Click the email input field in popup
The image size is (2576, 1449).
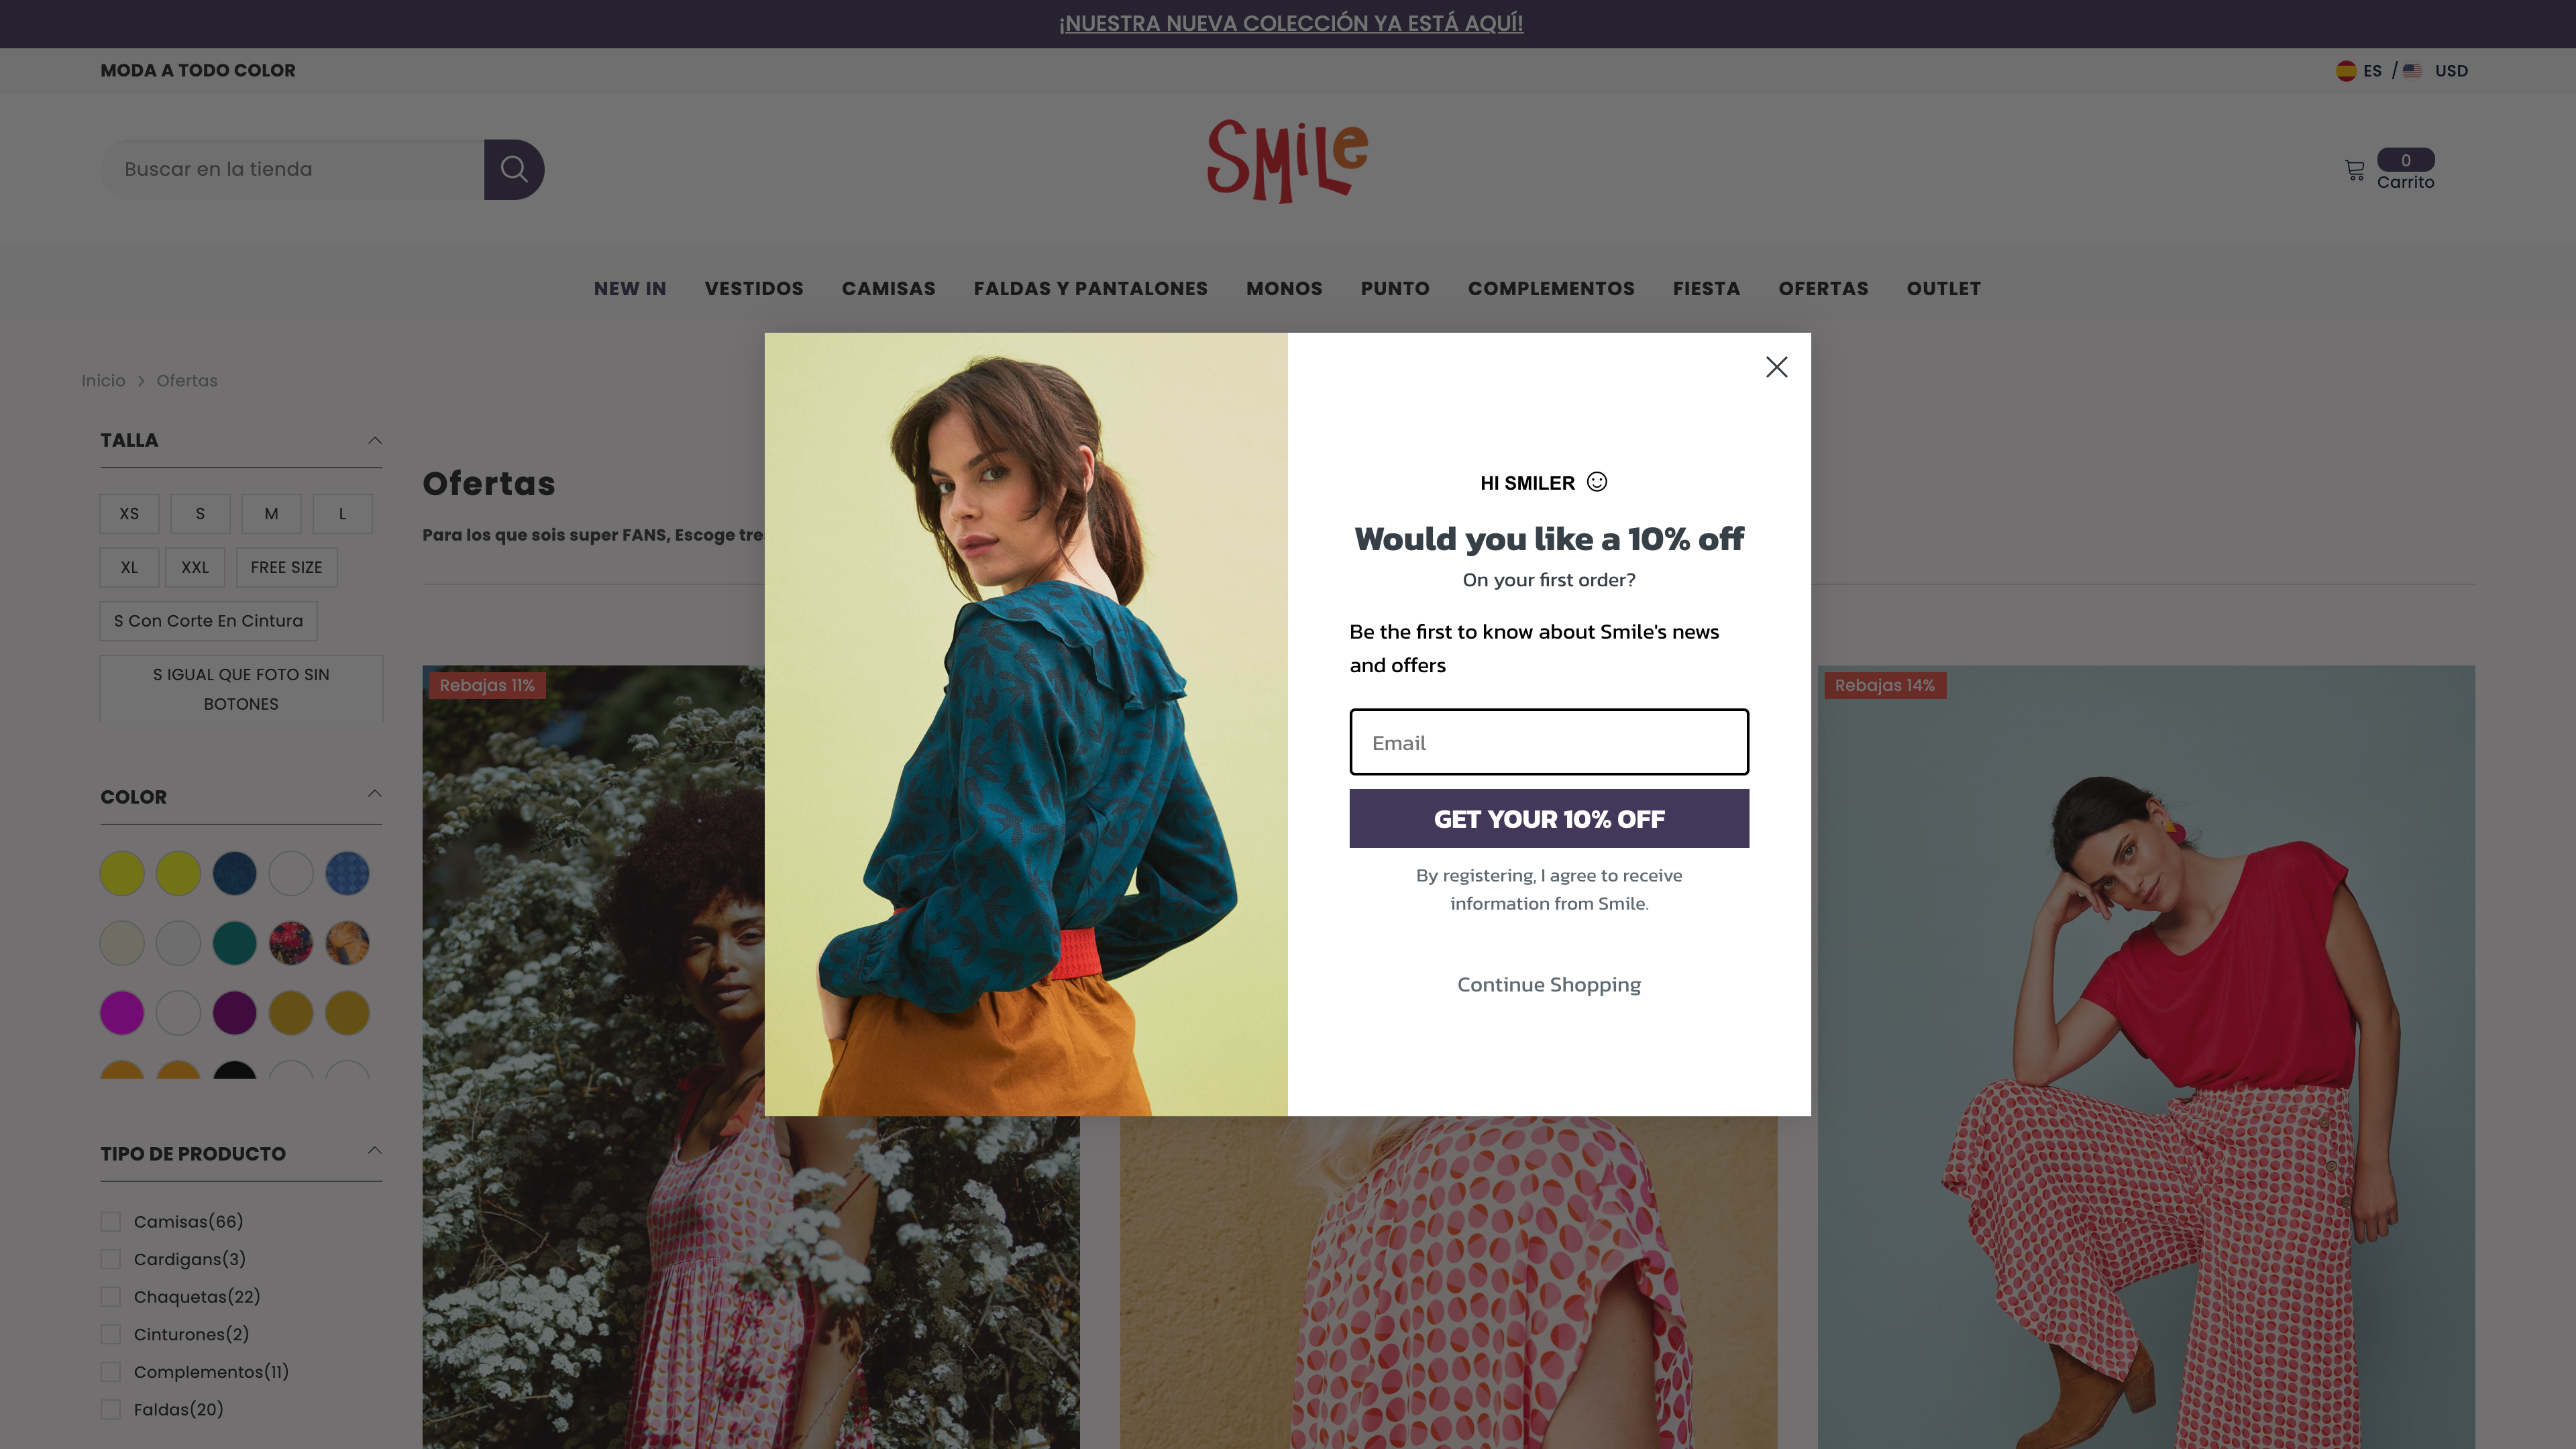click(x=1550, y=741)
